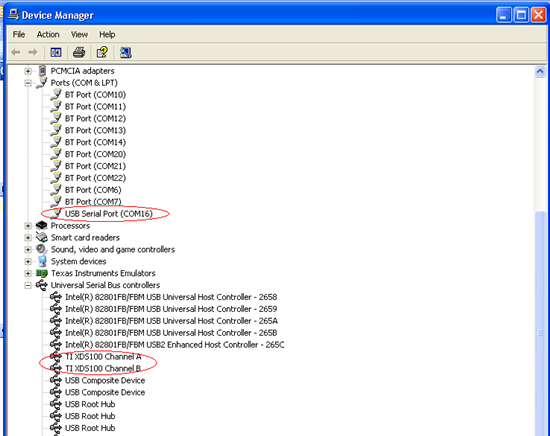
Task: Click the Print toolbar icon
Action: click(x=79, y=53)
